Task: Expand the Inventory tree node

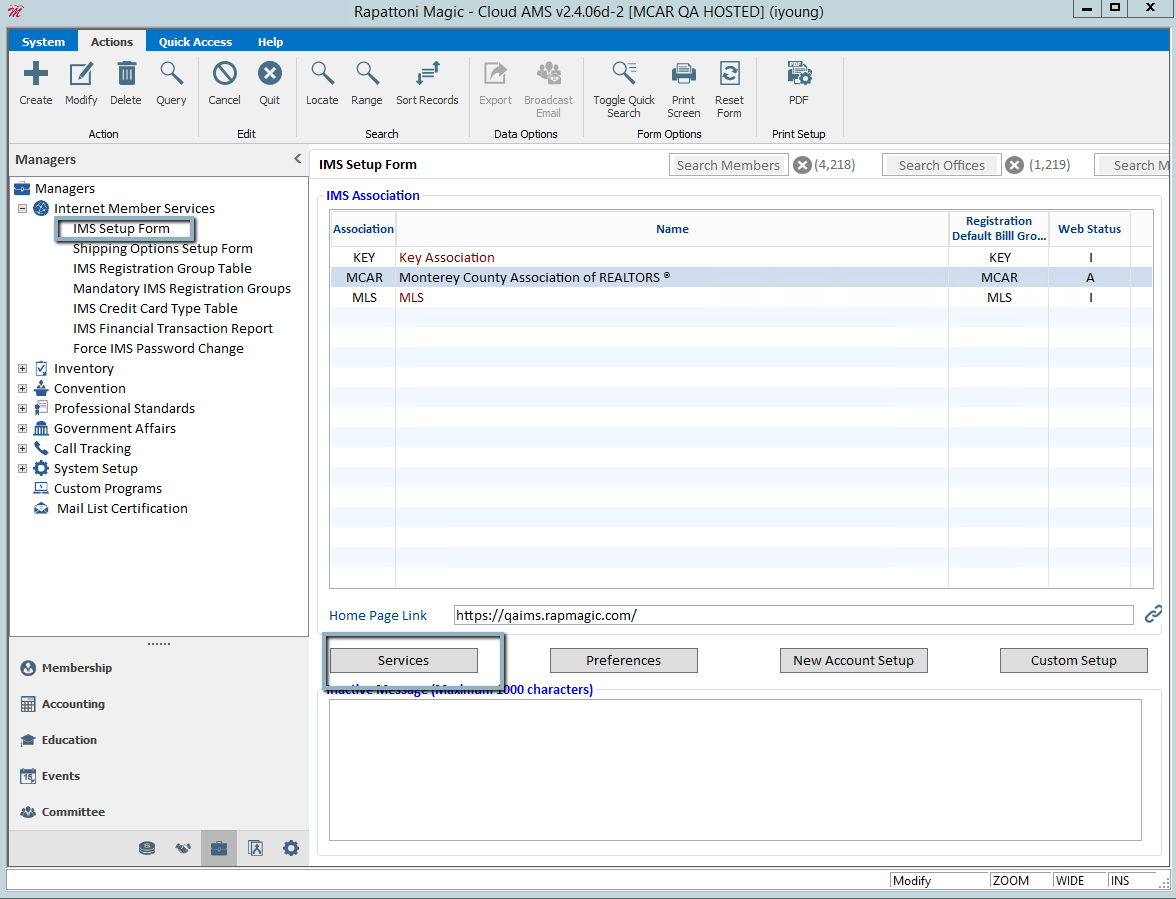Action: [x=22, y=368]
